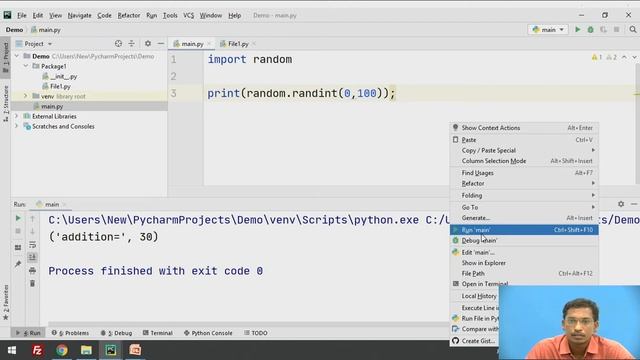Toggle Column Selection Mode in context menu

pos(524,161)
